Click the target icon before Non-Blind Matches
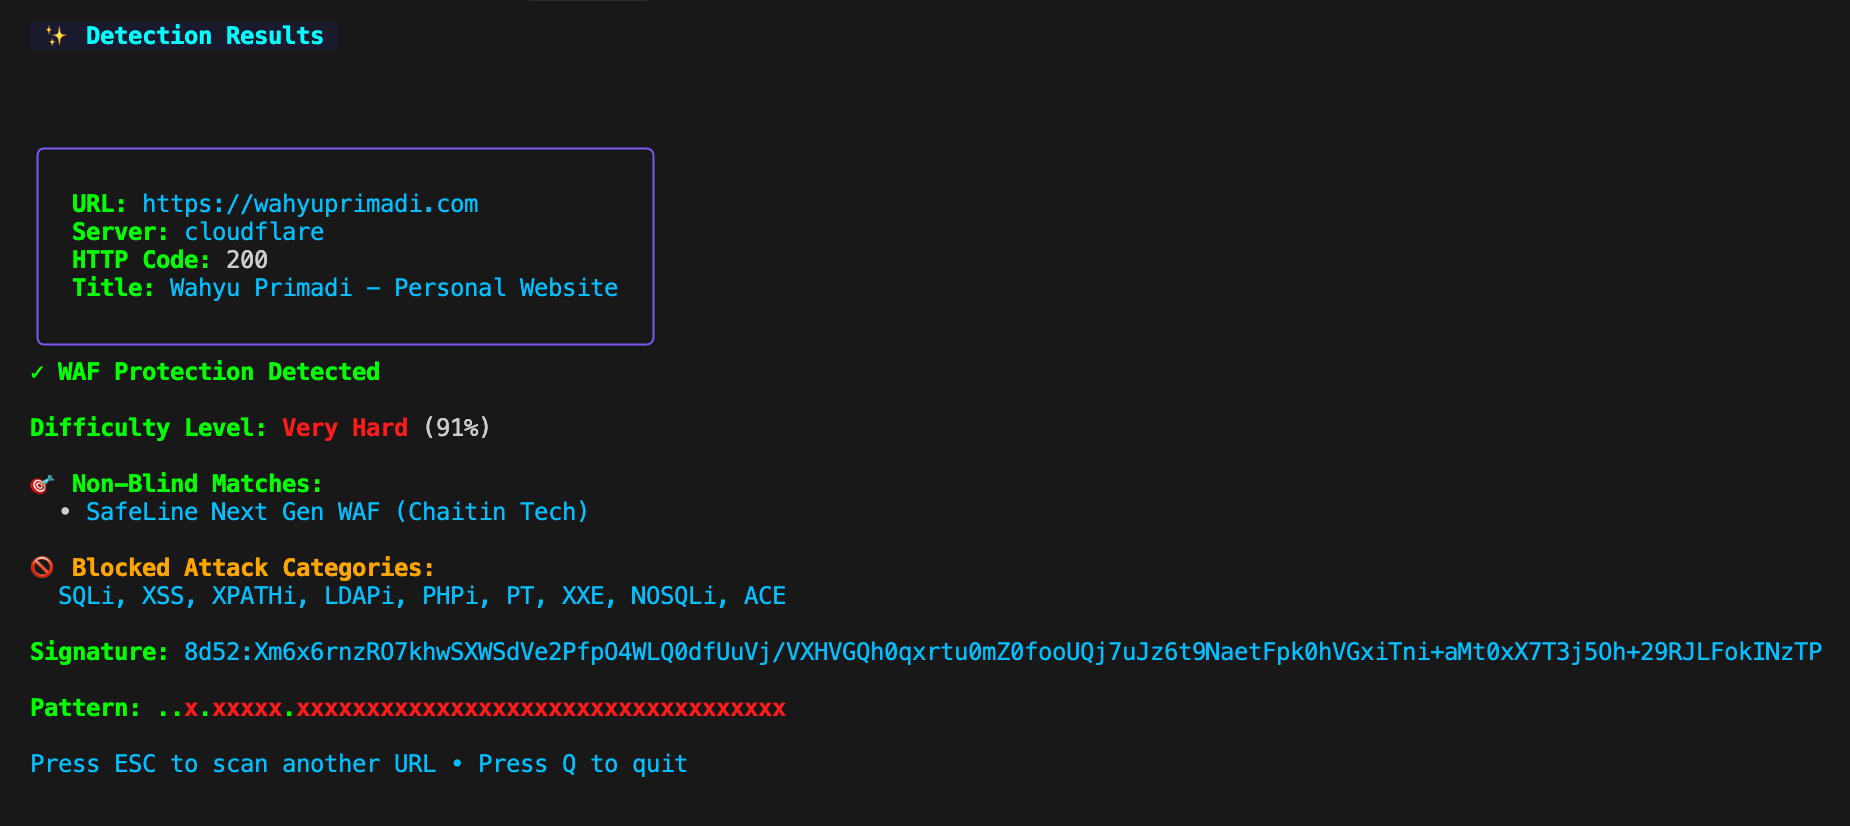 coord(41,484)
